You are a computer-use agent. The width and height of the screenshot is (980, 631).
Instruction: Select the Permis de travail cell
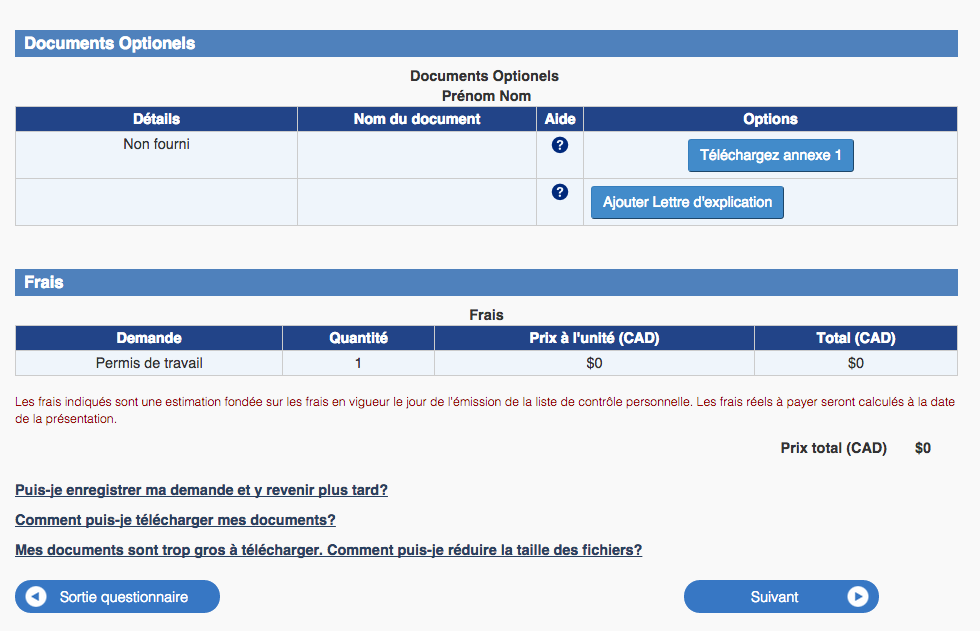[149, 363]
